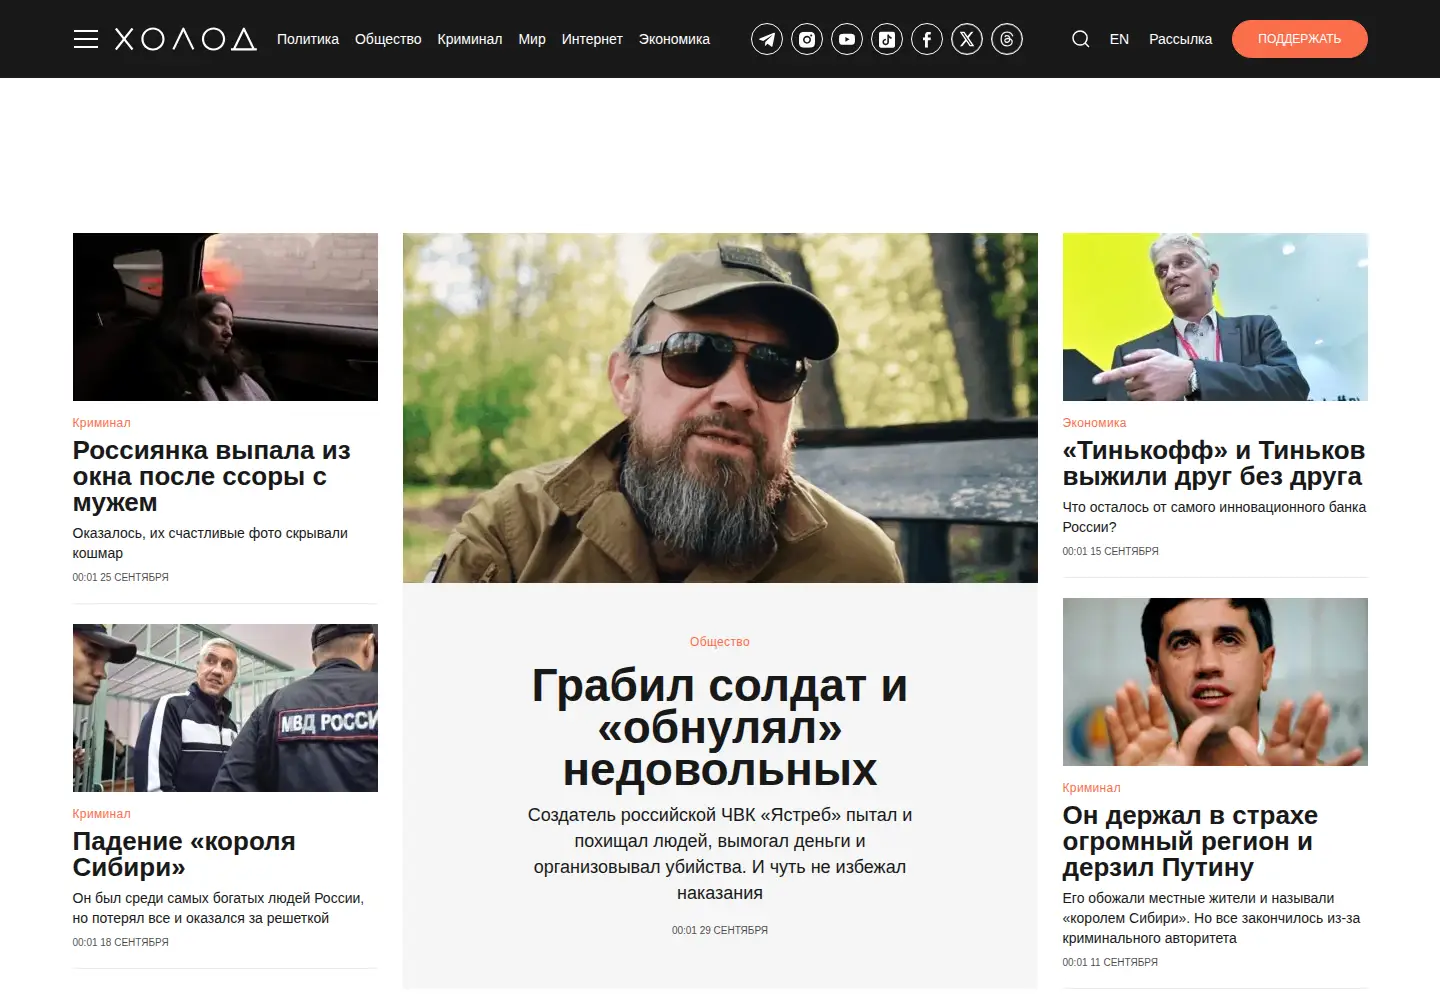Screen dimensions: 1440x1000
Task: Click Экономика tag above Тинькофф article
Action: [1094, 423]
